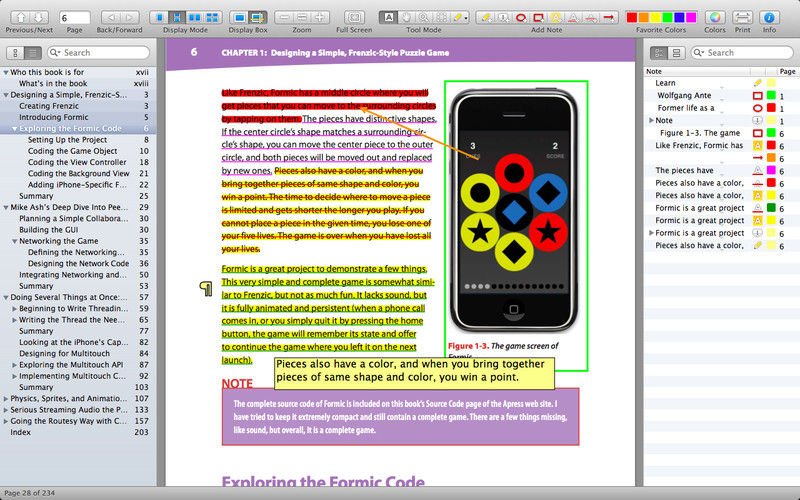Collapse 'Who this book is for' outline item

point(6,72)
